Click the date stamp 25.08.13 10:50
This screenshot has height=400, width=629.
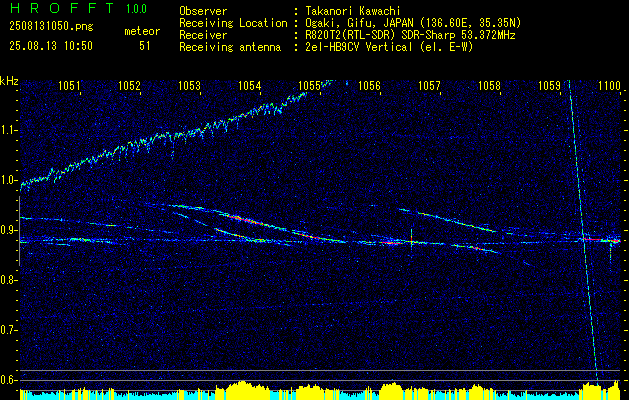(x=51, y=46)
